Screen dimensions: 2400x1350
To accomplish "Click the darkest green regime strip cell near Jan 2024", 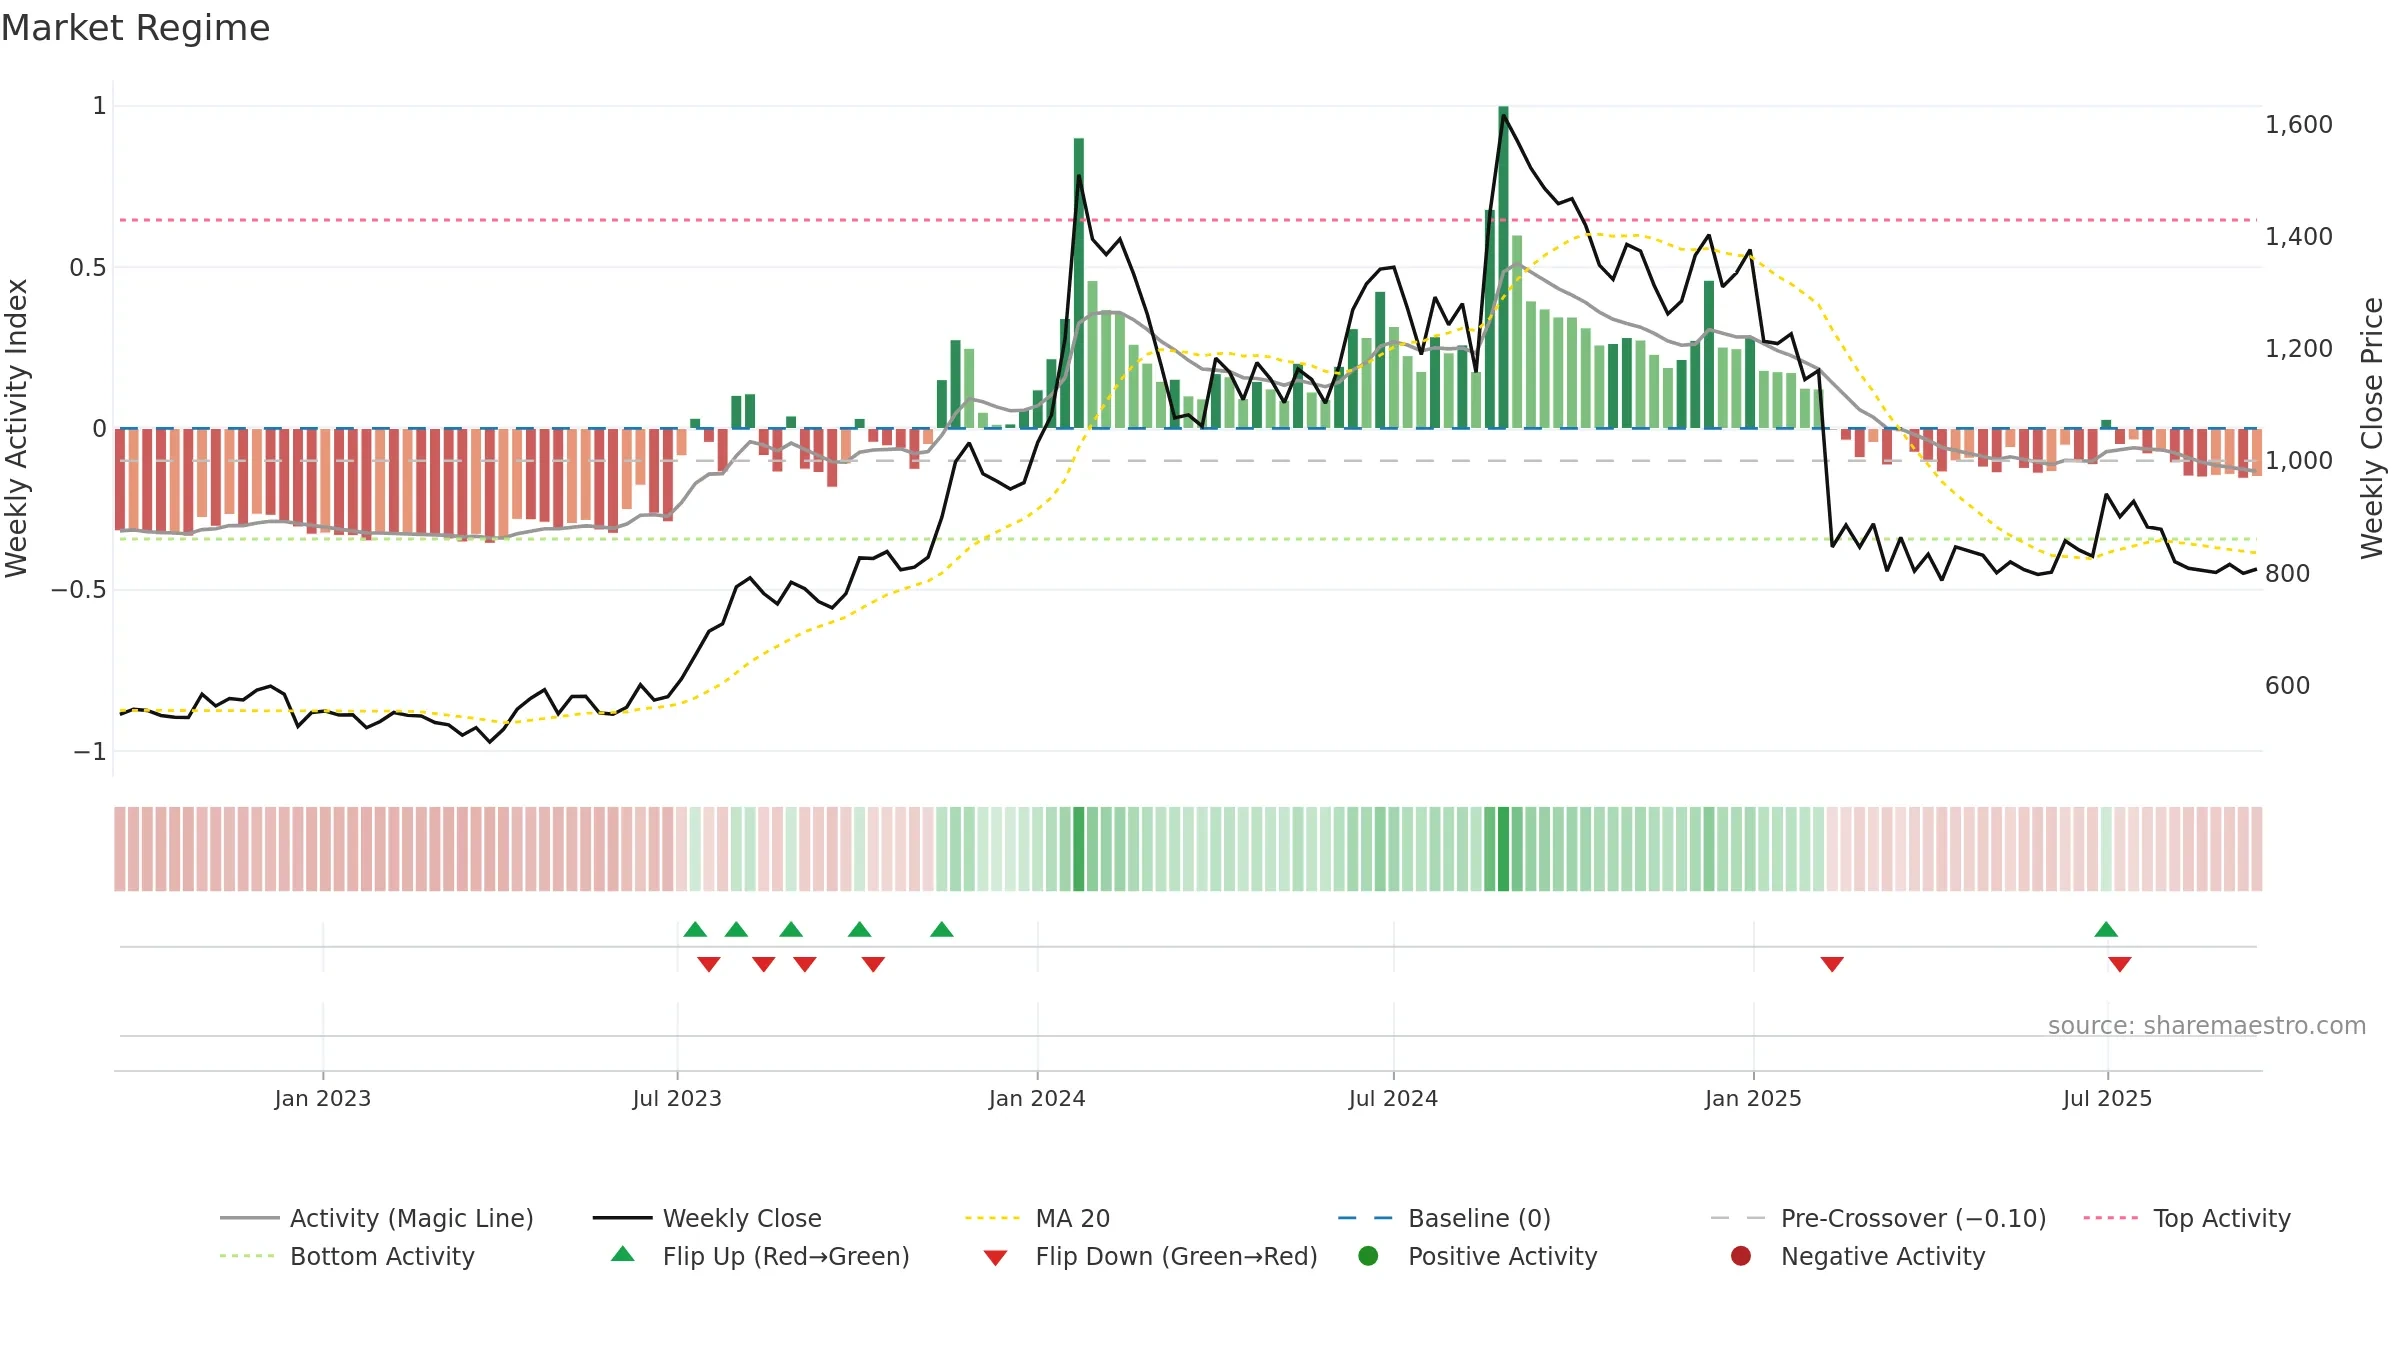I will (1079, 849).
